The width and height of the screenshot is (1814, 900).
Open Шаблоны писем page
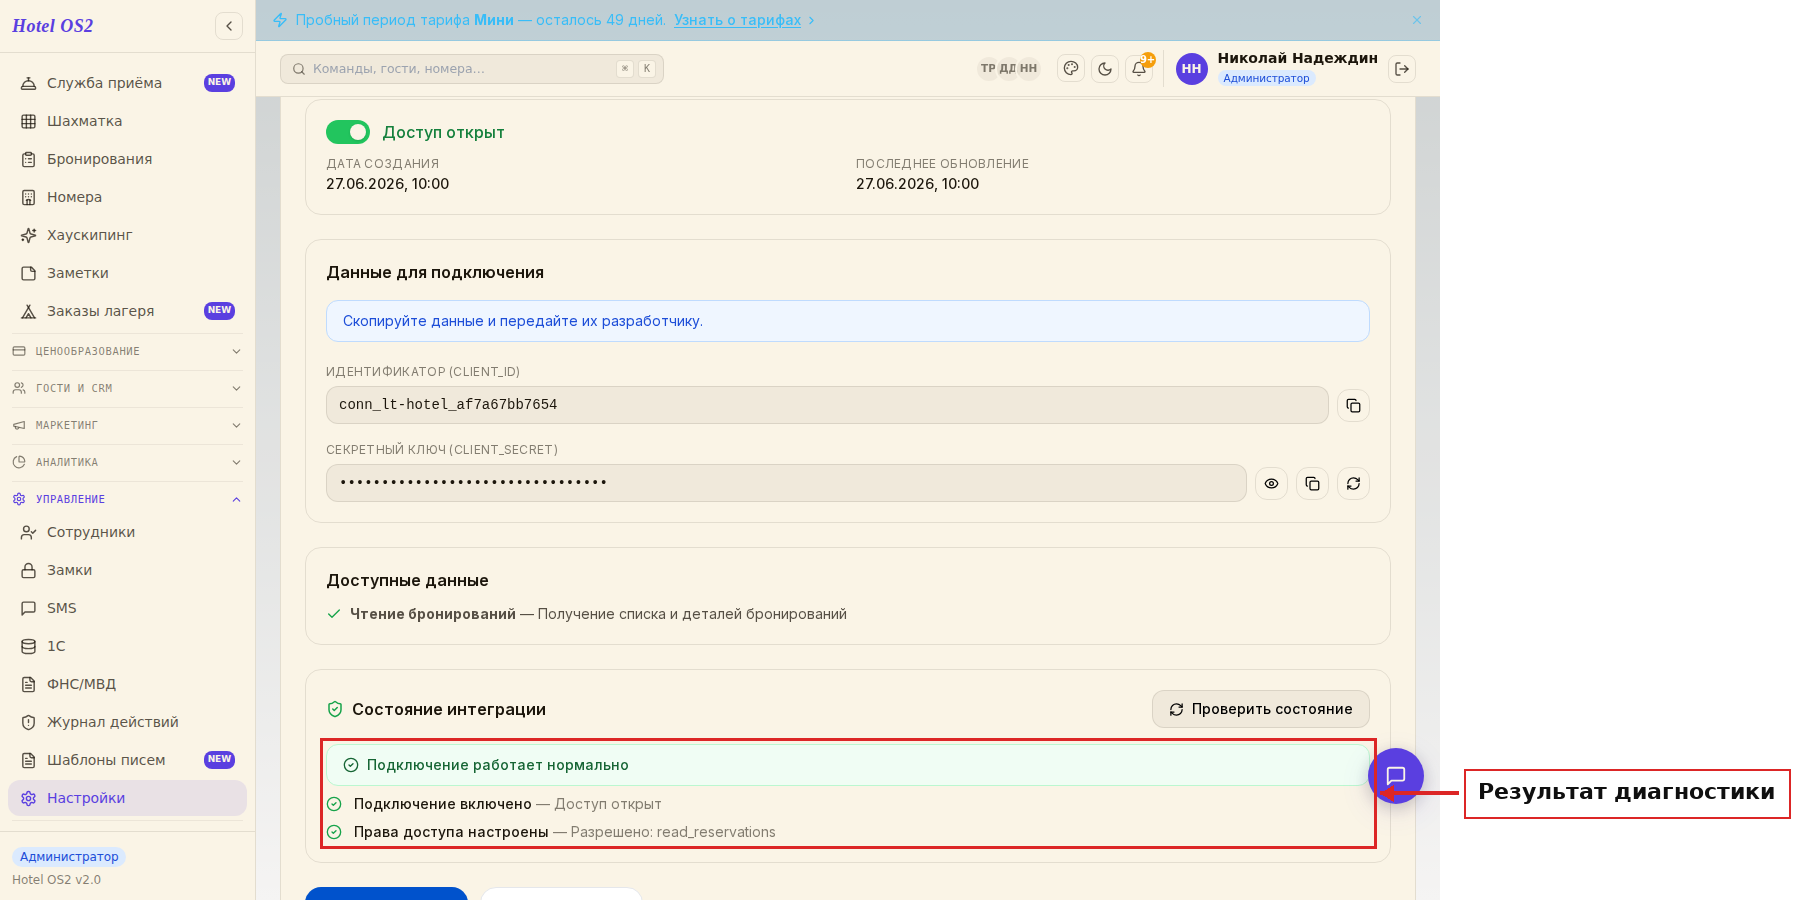point(127,760)
